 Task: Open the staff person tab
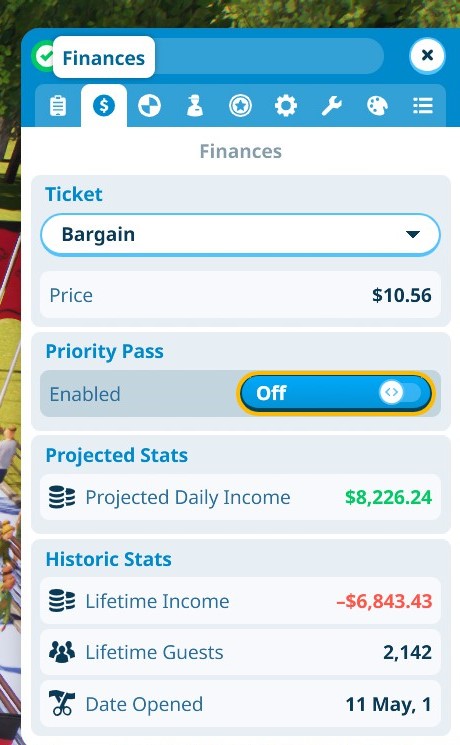pyautogui.click(x=195, y=105)
